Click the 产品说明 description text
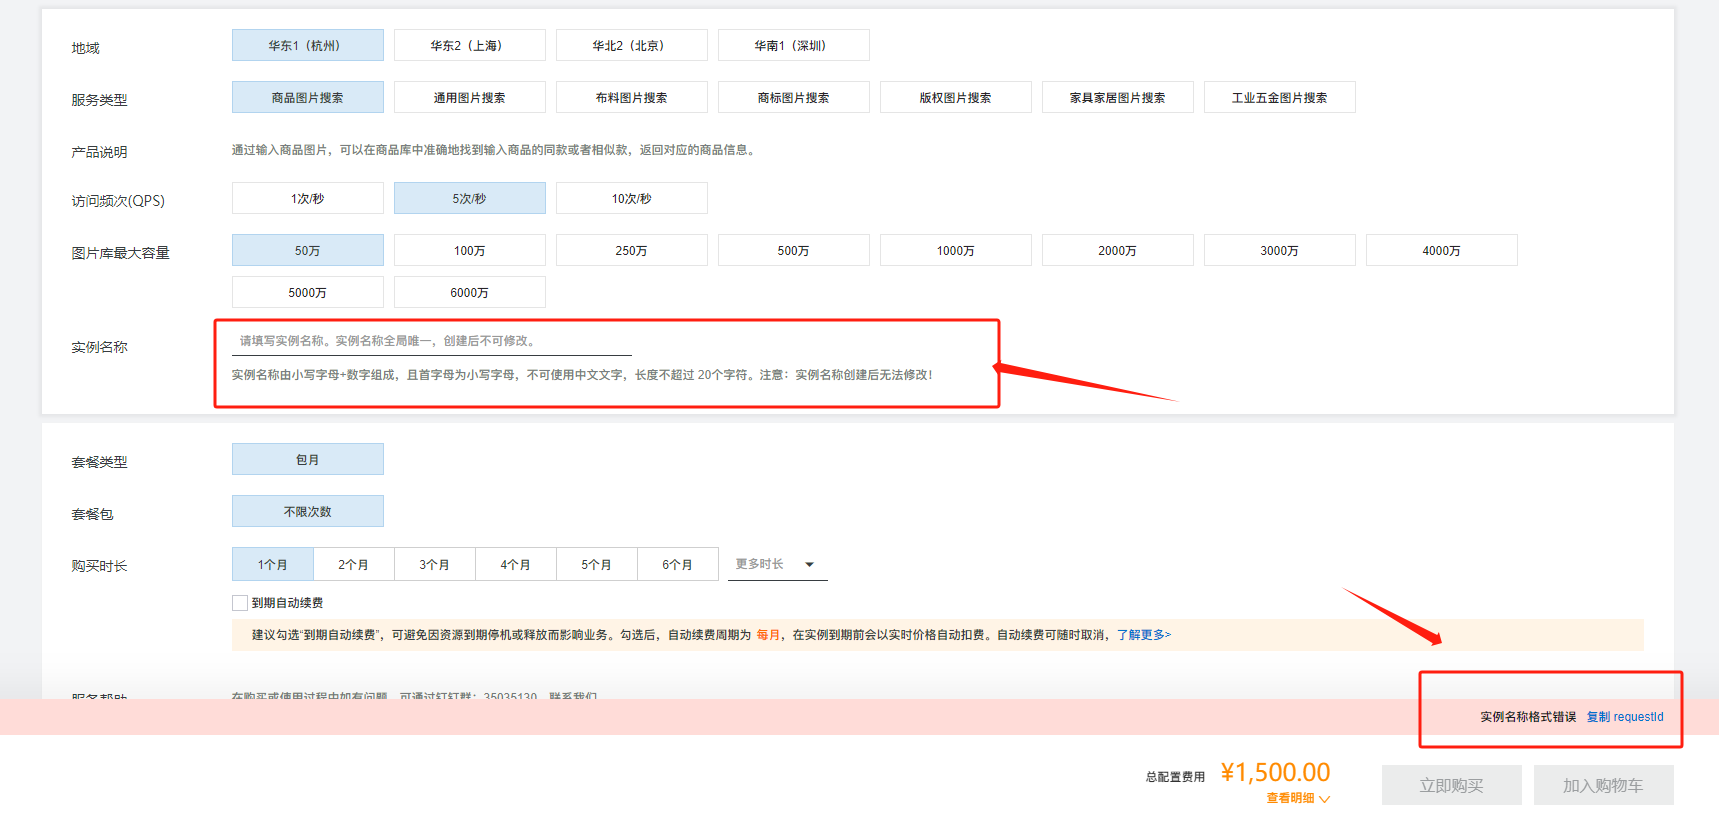Screen dimensions: 1719x832 pos(495,150)
